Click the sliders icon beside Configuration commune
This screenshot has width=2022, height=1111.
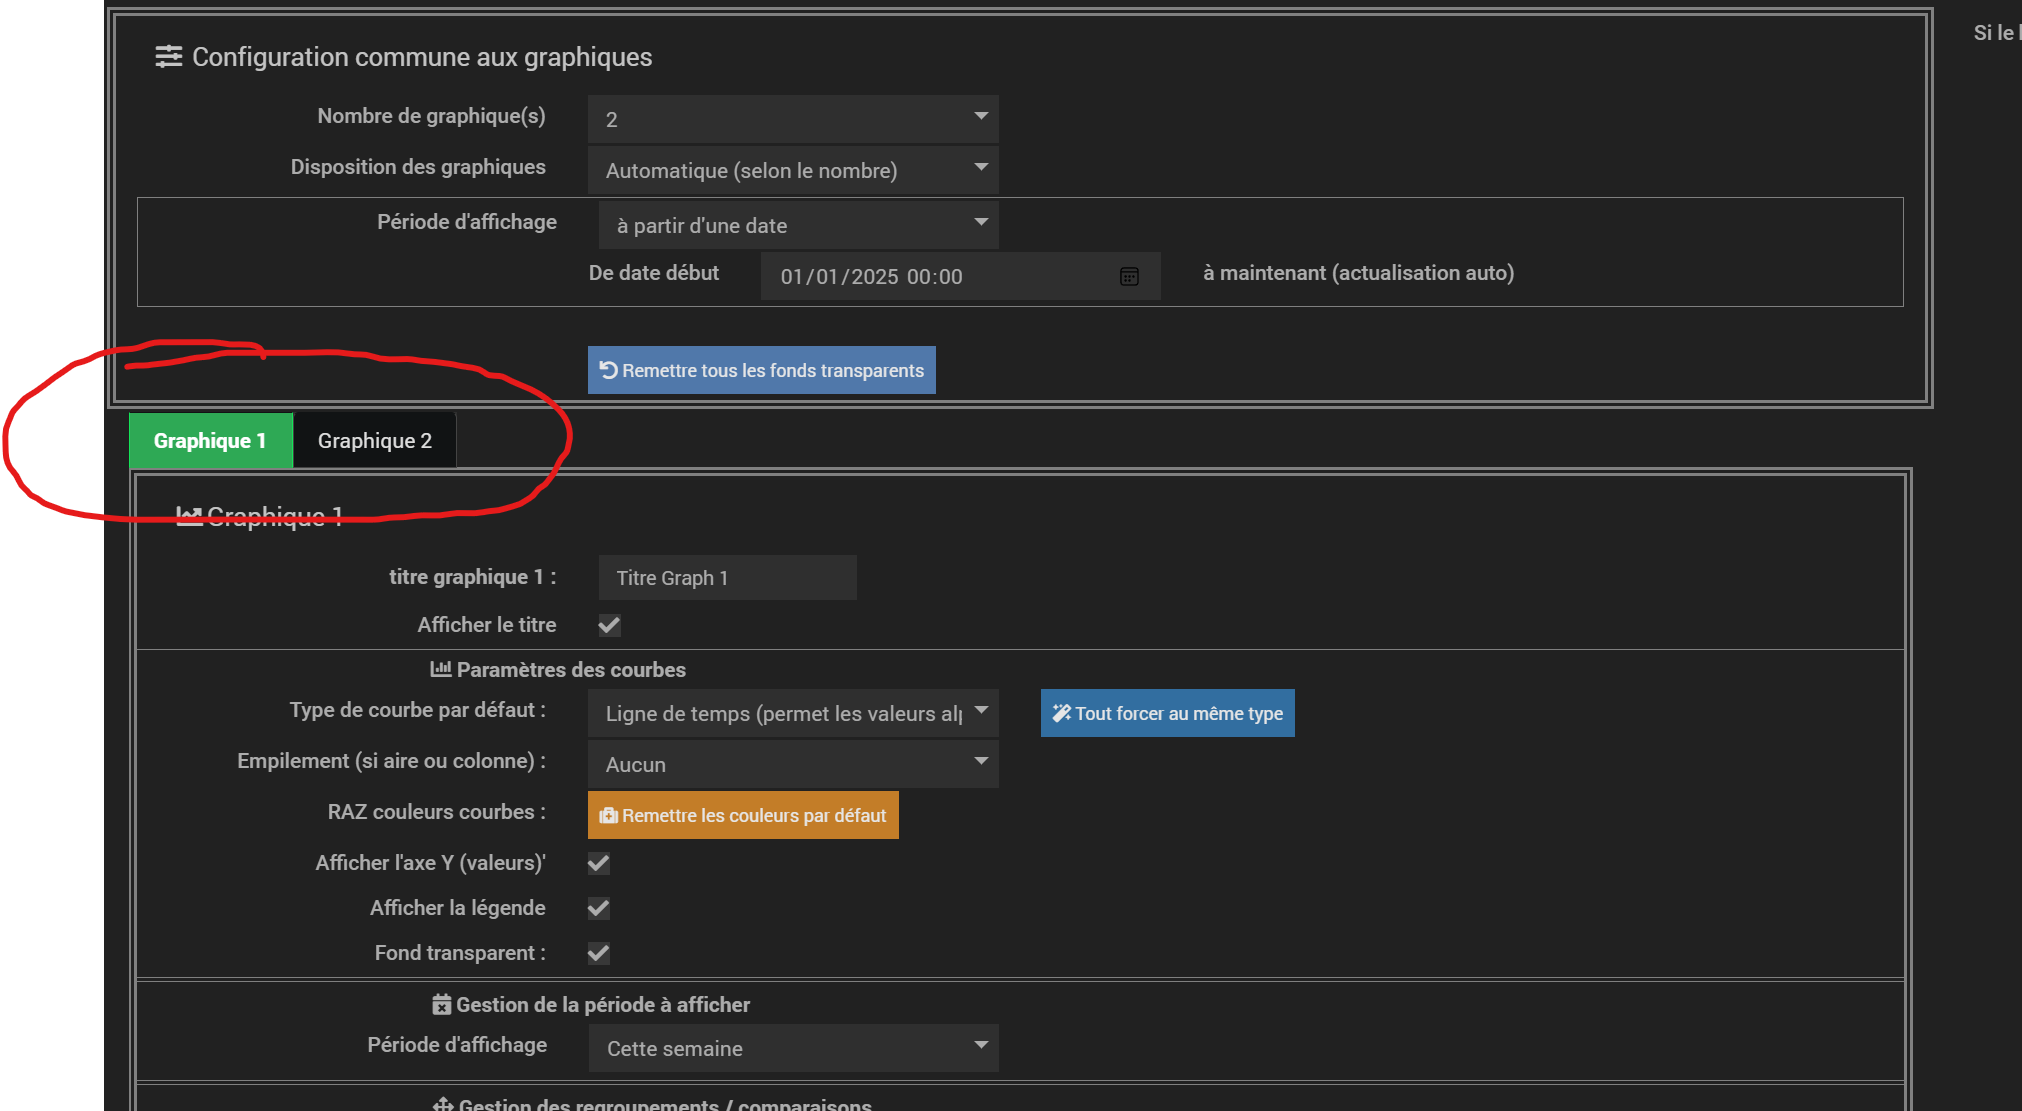pyautogui.click(x=168, y=57)
